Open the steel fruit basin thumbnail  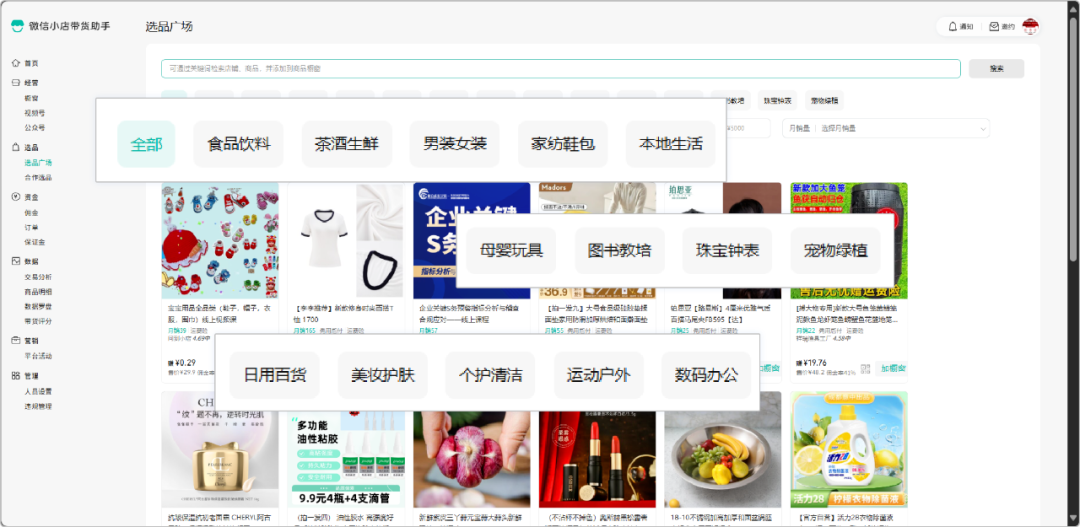click(723, 450)
